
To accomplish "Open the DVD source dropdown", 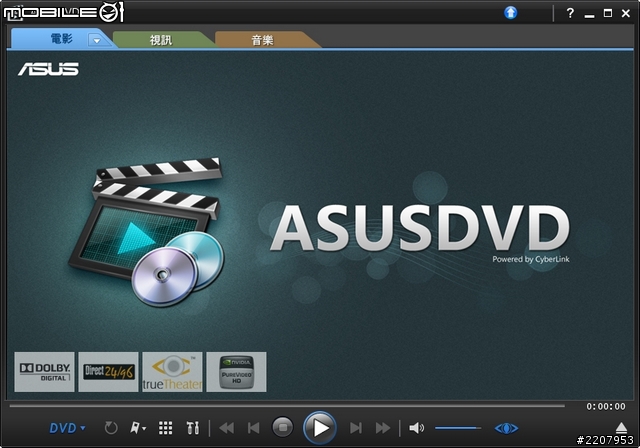I will pos(67,428).
